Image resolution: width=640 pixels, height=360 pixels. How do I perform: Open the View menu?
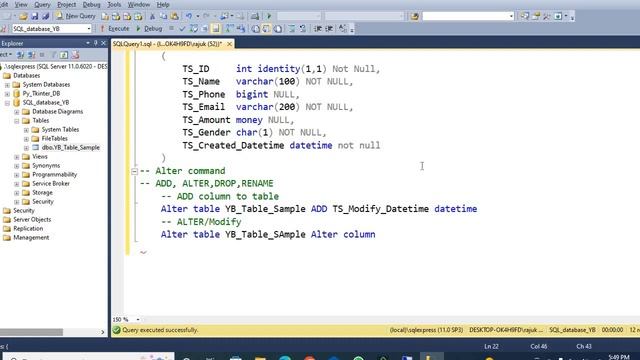(21, 4)
